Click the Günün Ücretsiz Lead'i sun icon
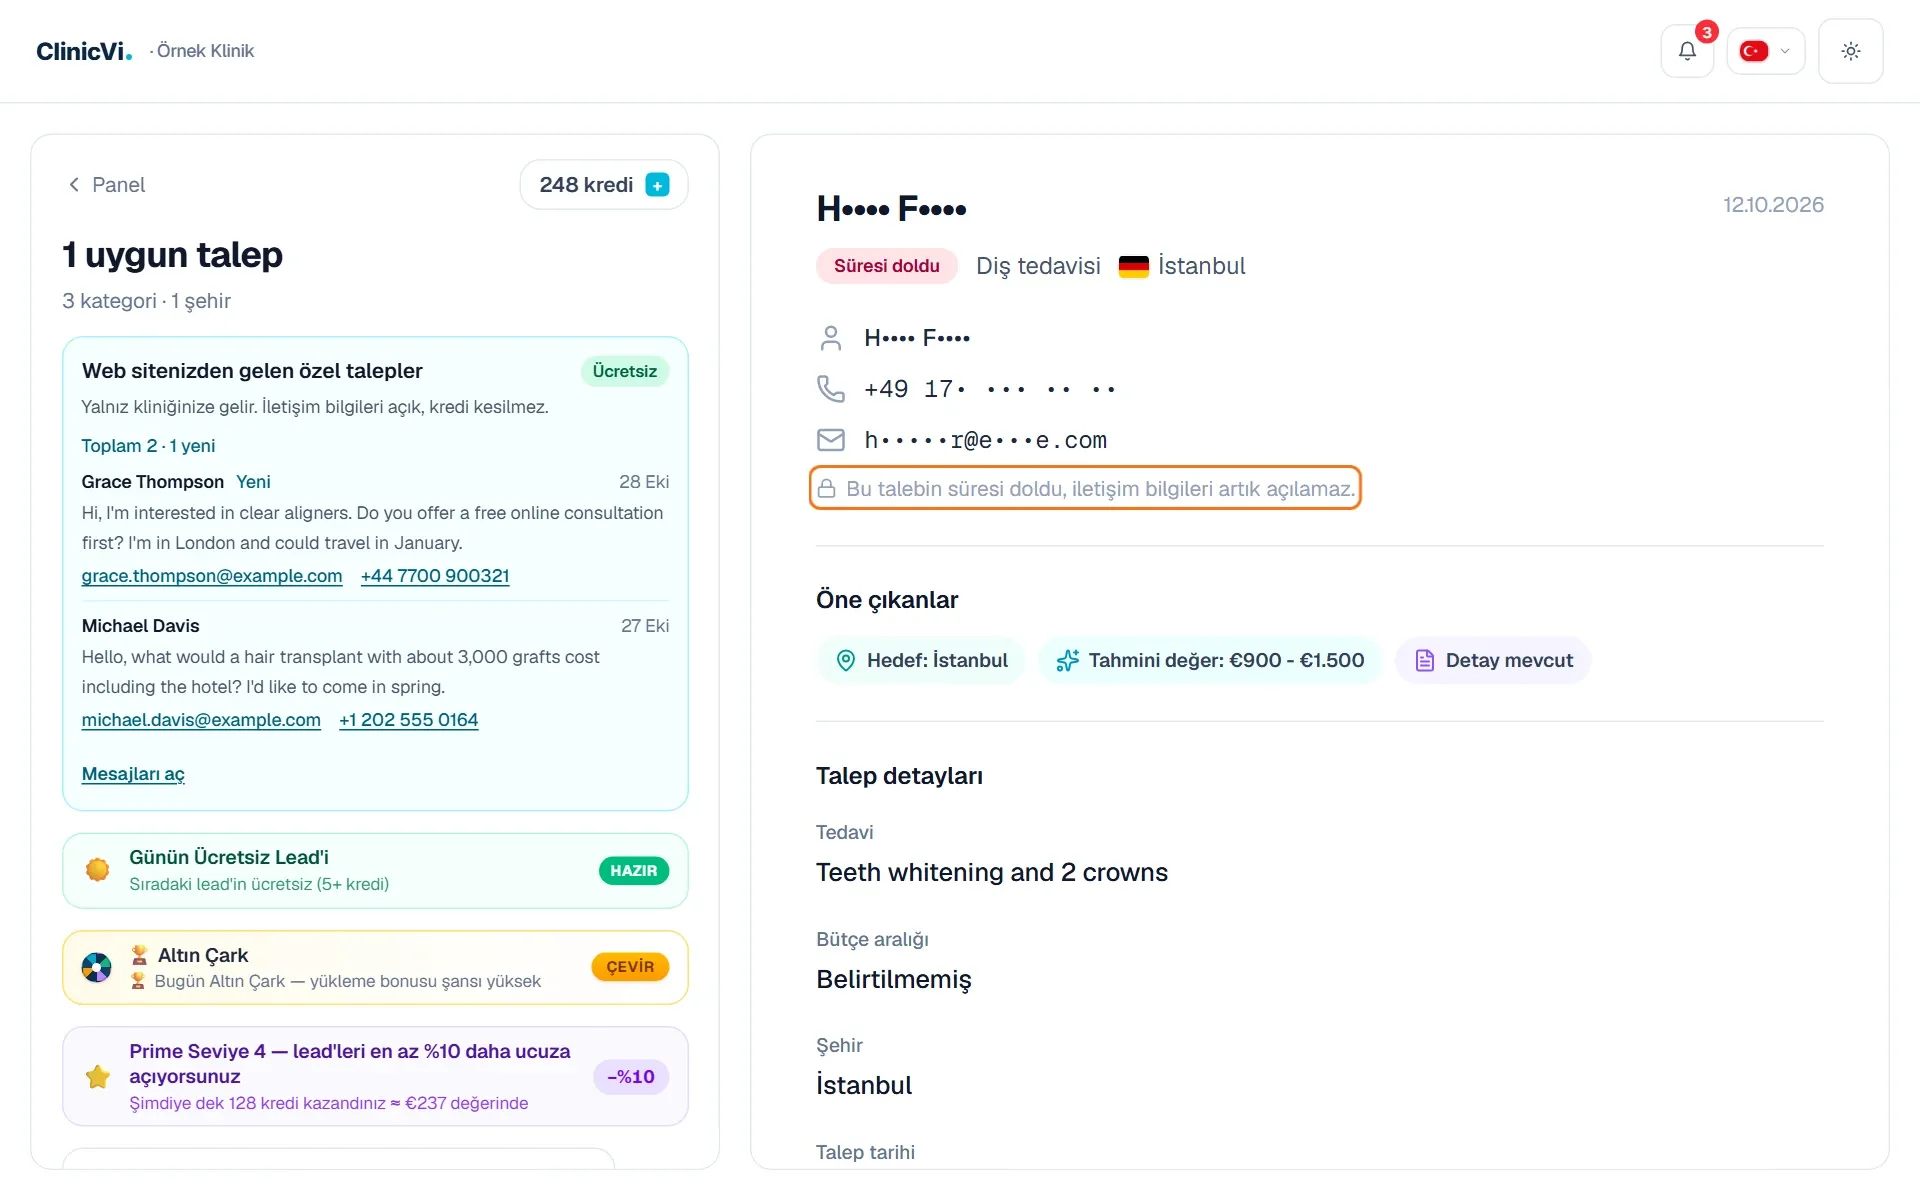 pos(98,870)
